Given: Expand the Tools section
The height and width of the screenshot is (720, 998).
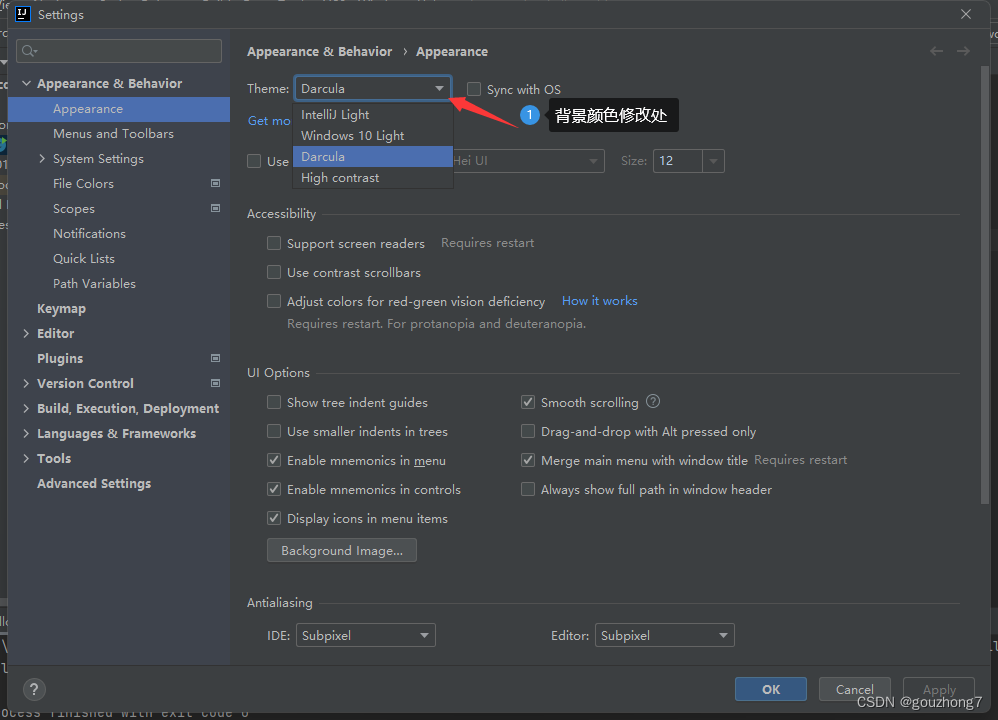Looking at the screenshot, I should click(26, 458).
